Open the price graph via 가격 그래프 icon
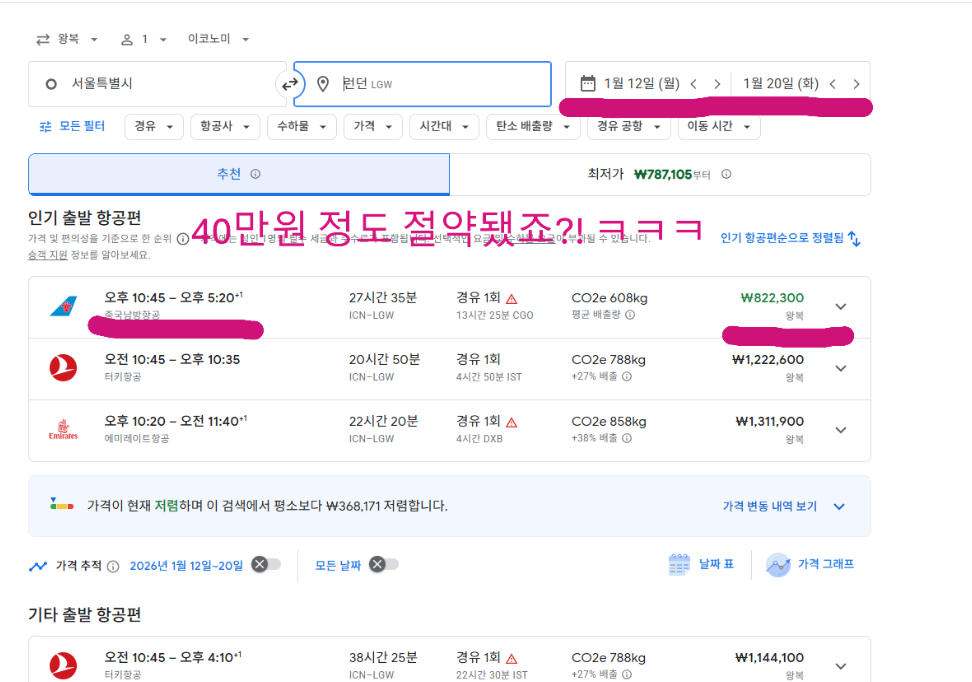This screenshot has height=682, width=972. tap(778, 563)
